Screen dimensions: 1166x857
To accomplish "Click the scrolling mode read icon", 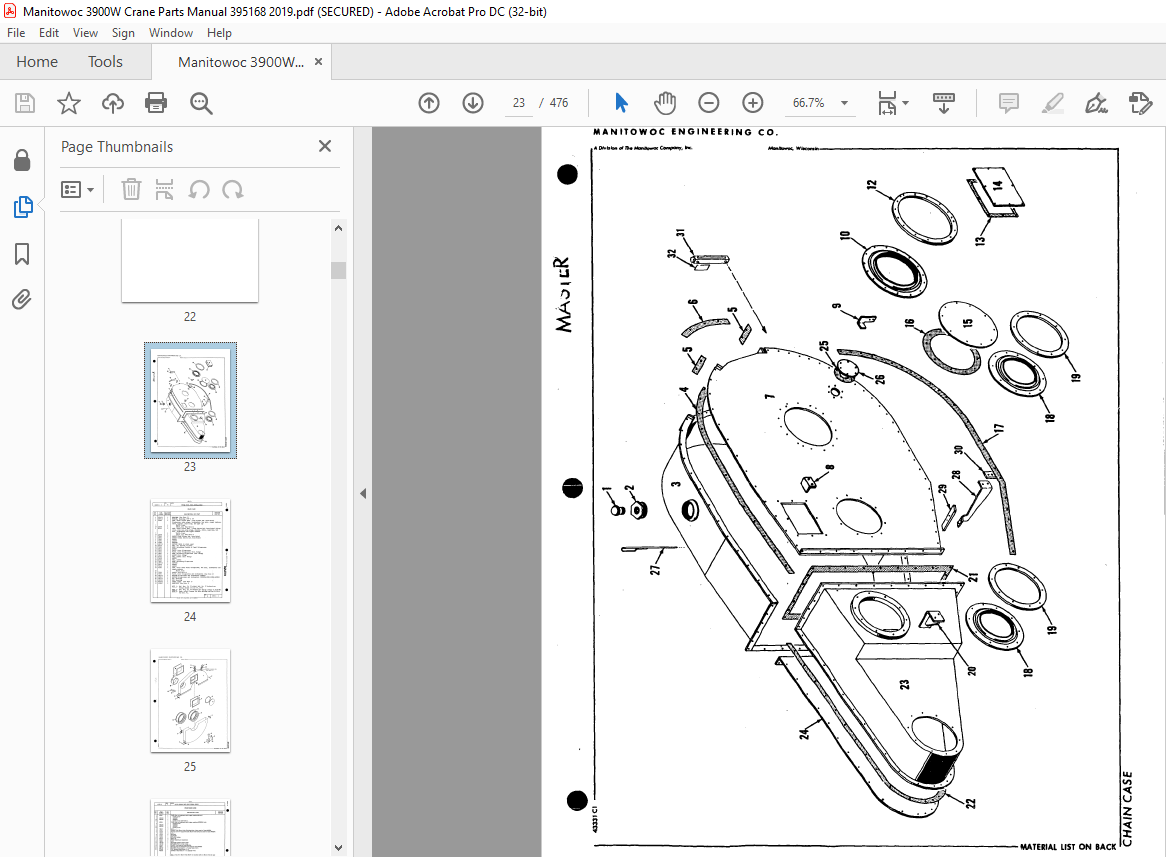I will click(x=944, y=103).
